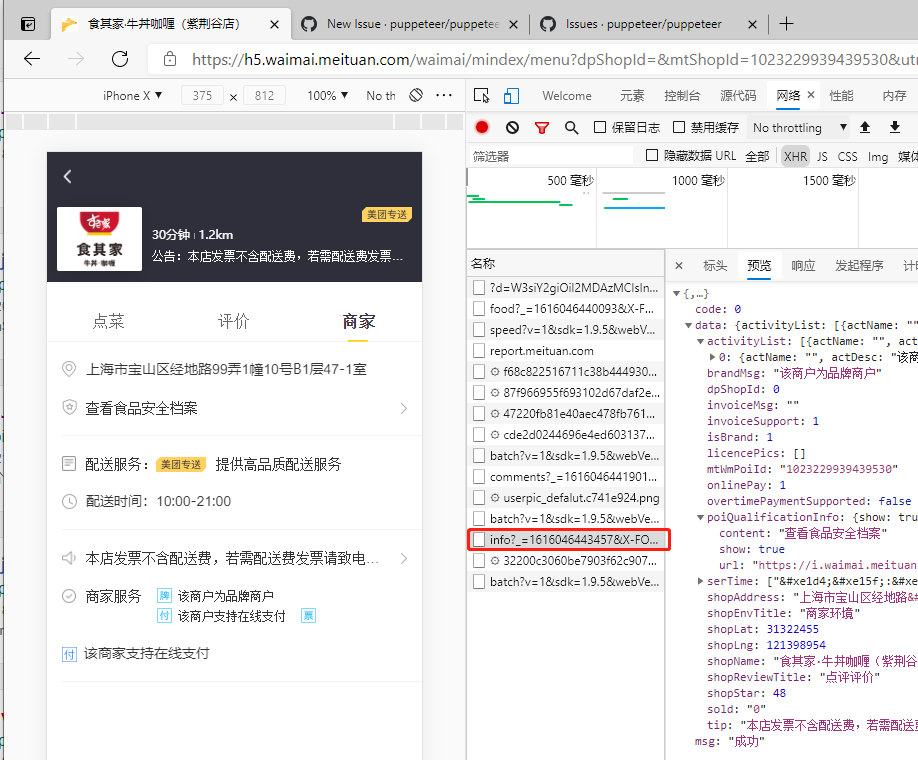Open the 源代码 DevTools tab
918x760 pixels.
738,95
